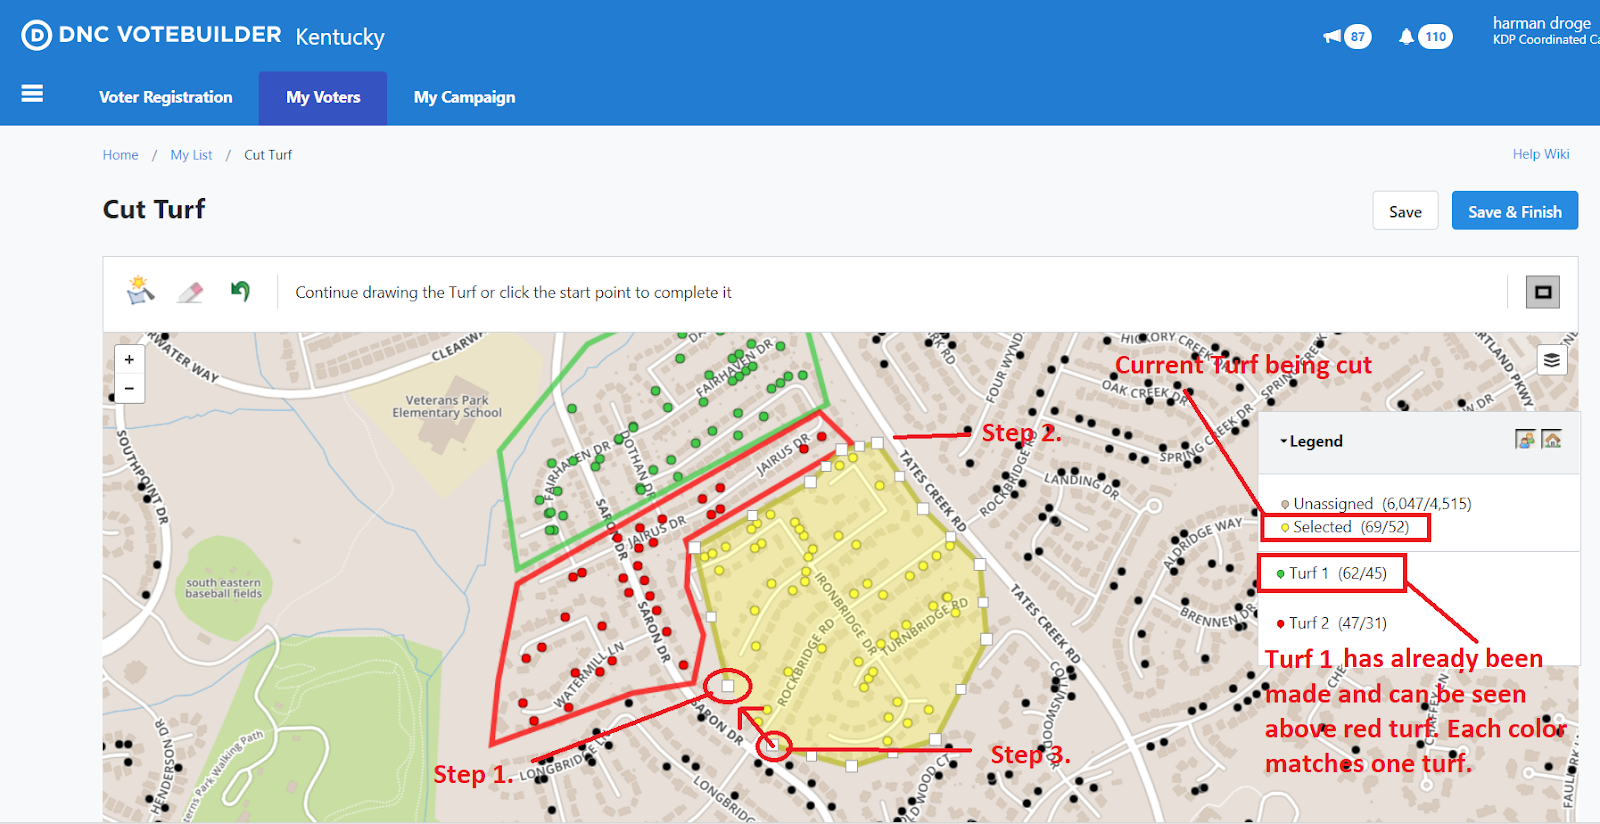Image resolution: width=1600 pixels, height=824 pixels.
Task: Collapse the Legend panel
Action: coord(1311,441)
